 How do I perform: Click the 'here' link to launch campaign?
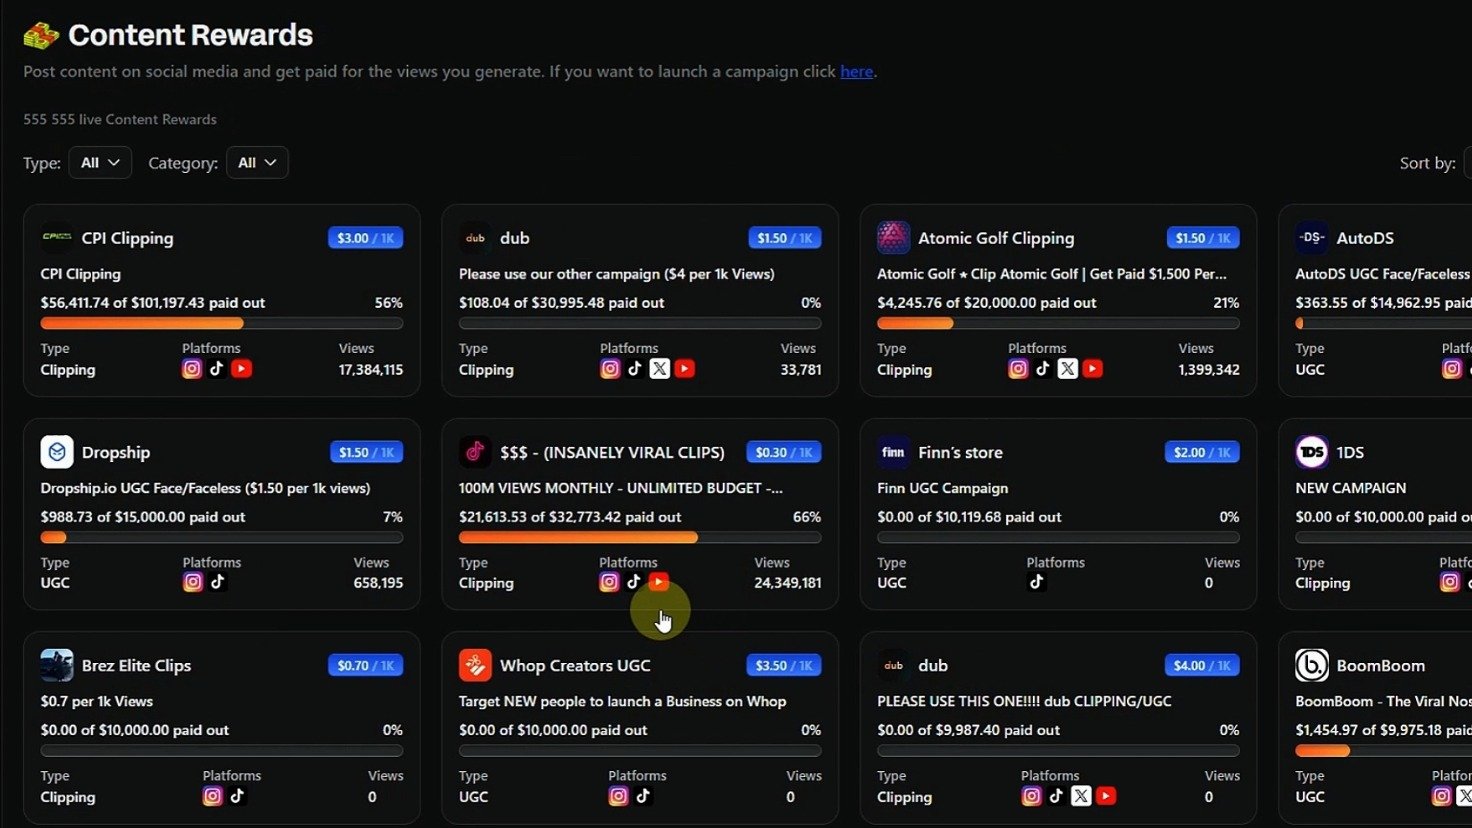pyautogui.click(x=856, y=72)
